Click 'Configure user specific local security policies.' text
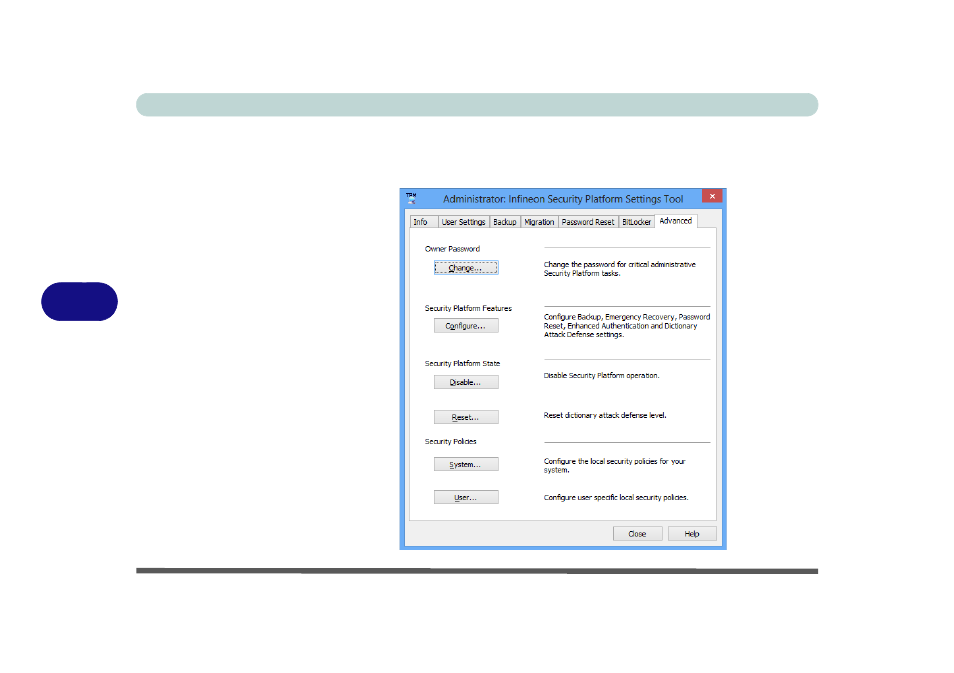 tap(616, 497)
